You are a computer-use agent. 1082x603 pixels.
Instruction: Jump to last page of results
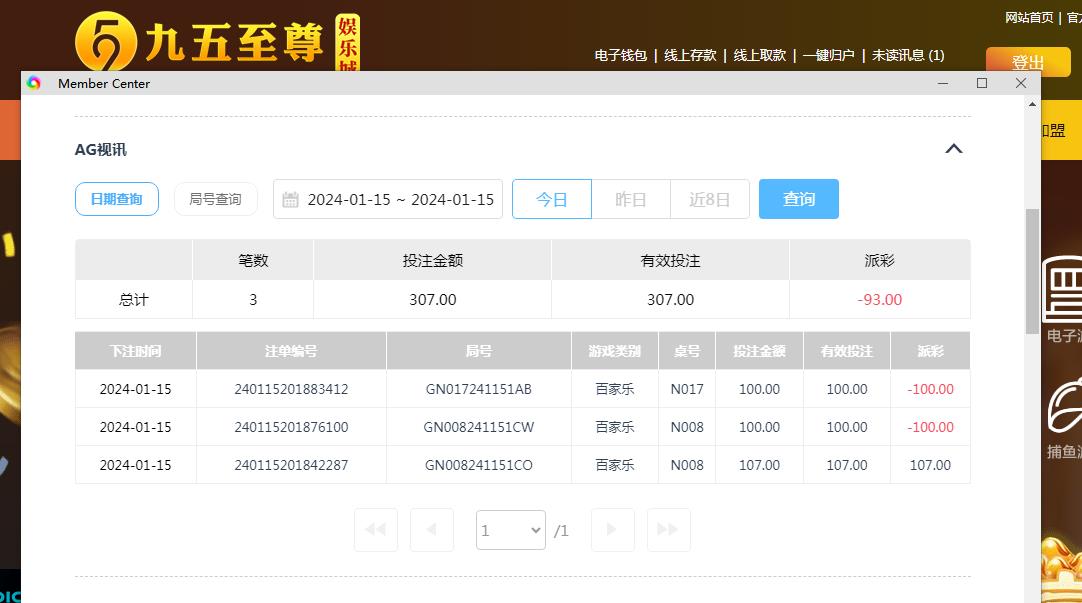(668, 530)
